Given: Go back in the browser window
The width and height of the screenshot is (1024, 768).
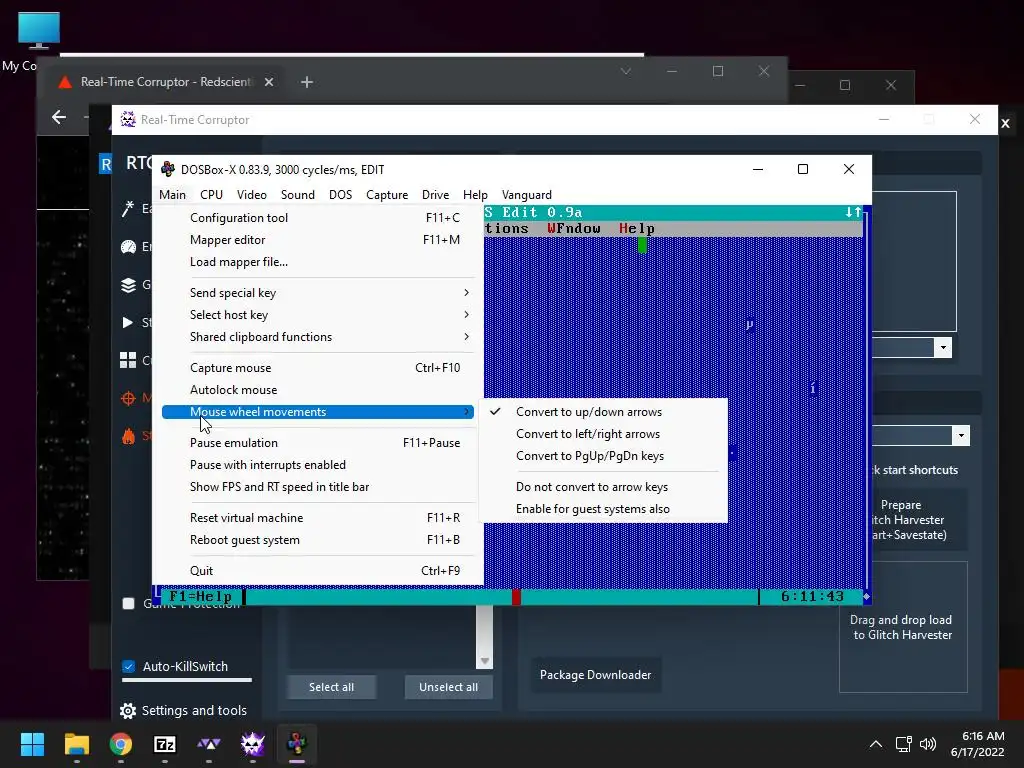Looking at the screenshot, I should coord(59,117).
